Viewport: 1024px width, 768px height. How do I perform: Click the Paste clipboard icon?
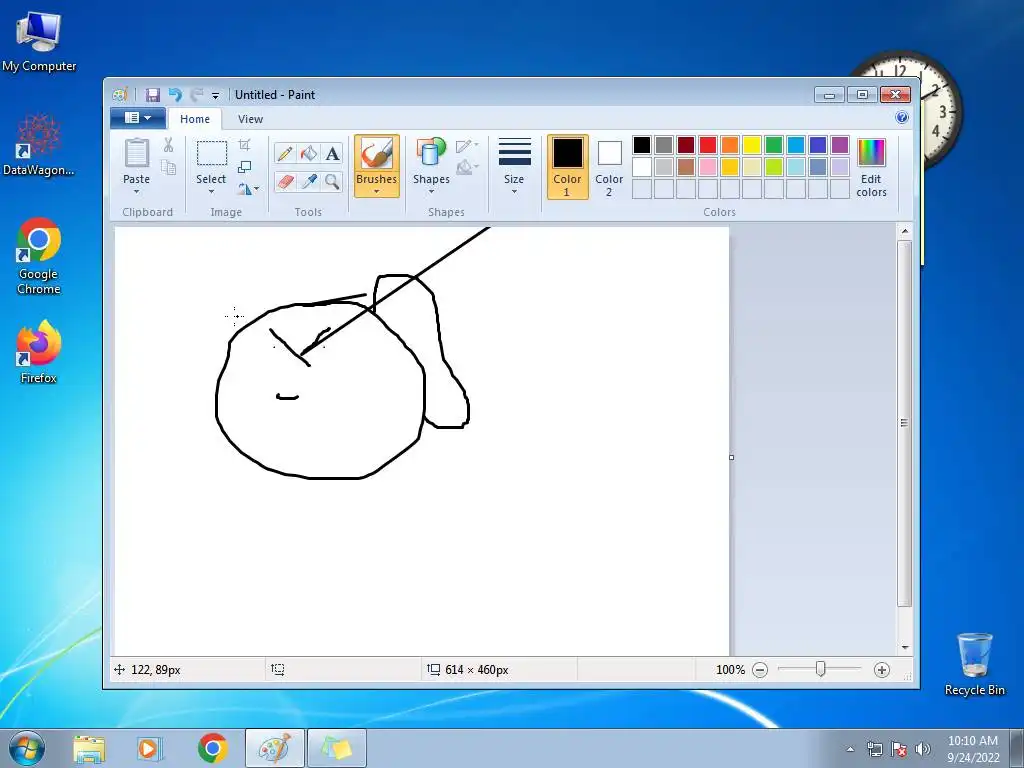[136, 153]
